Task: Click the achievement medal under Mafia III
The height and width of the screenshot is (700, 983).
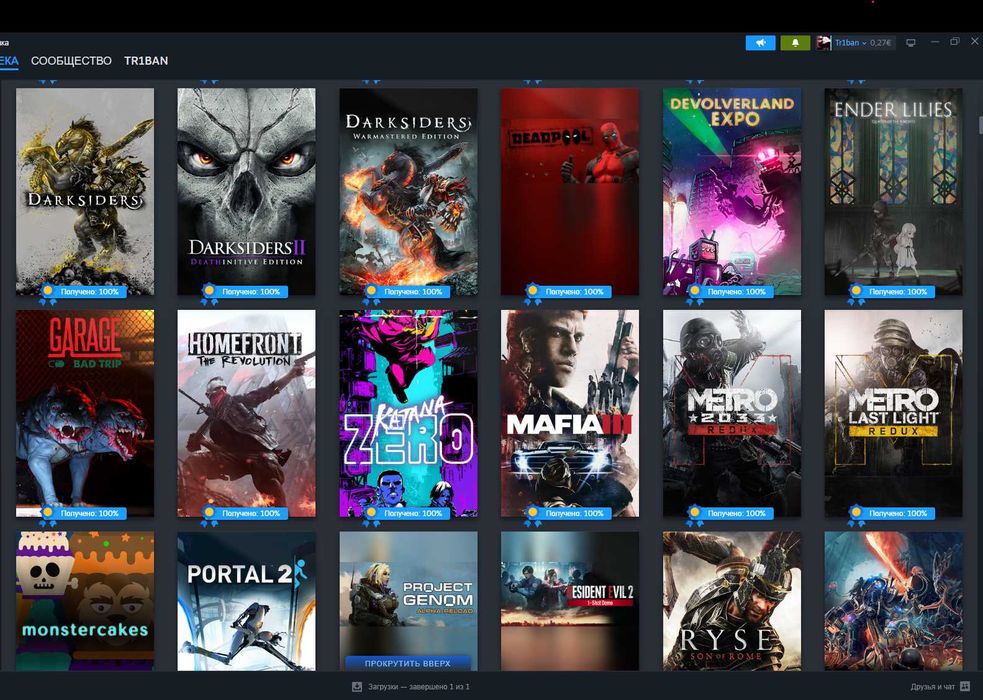Action: 532,515
